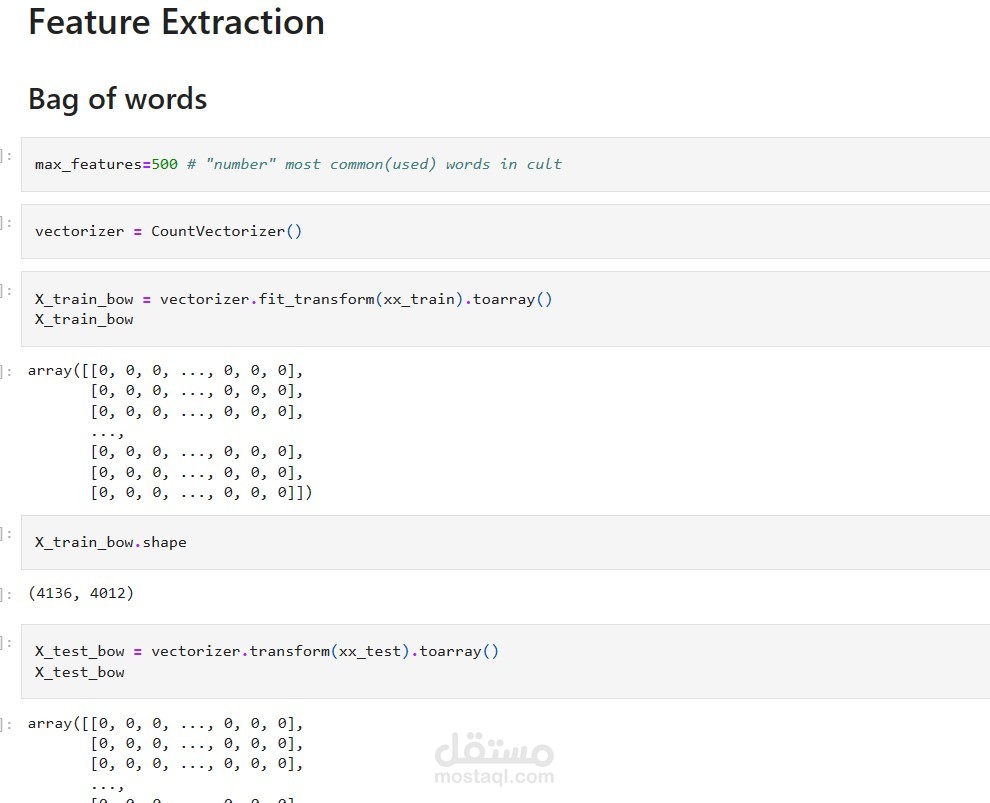Click the prompt marker beside the shape output
This screenshot has width=990, height=803.
[7, 593]
